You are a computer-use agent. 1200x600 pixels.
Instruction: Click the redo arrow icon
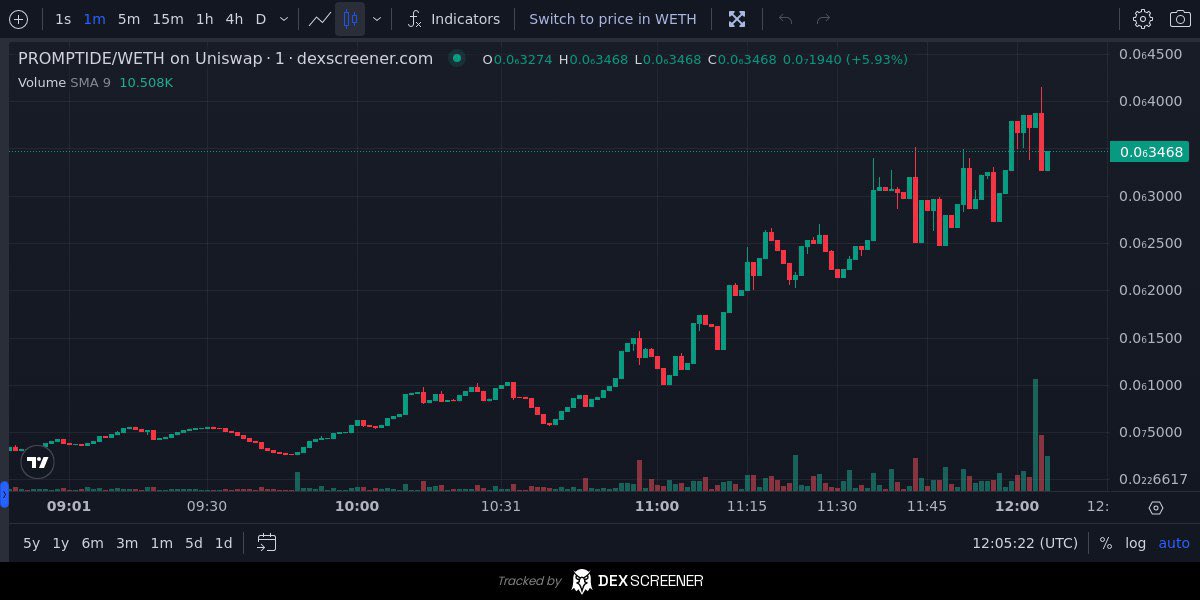click(823, 19)
